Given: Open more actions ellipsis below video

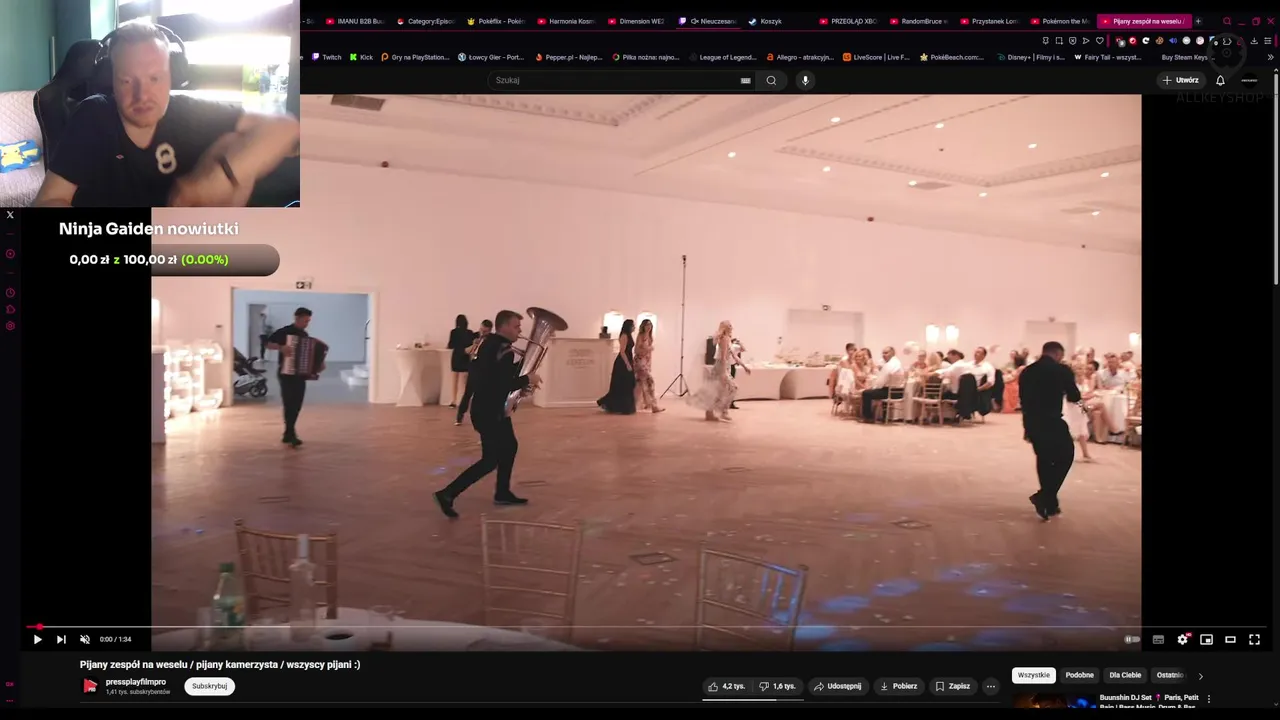Looking at the screenshot, I should (991, 686).
